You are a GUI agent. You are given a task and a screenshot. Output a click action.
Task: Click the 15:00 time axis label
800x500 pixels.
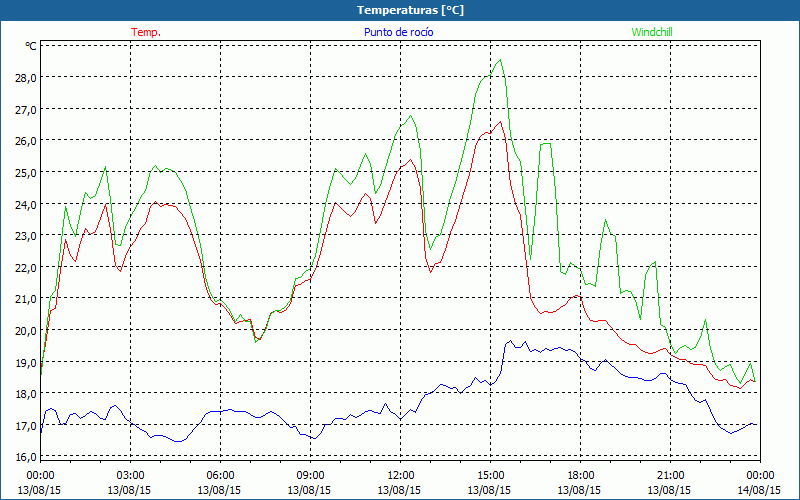pos(490,476)
